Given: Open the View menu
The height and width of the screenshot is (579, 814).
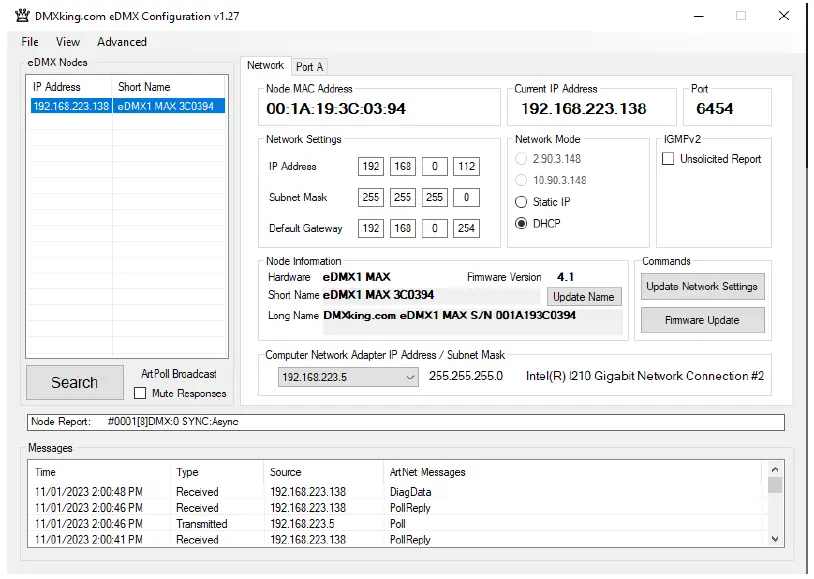Looking at the screenshot, I should click(68, 42).
